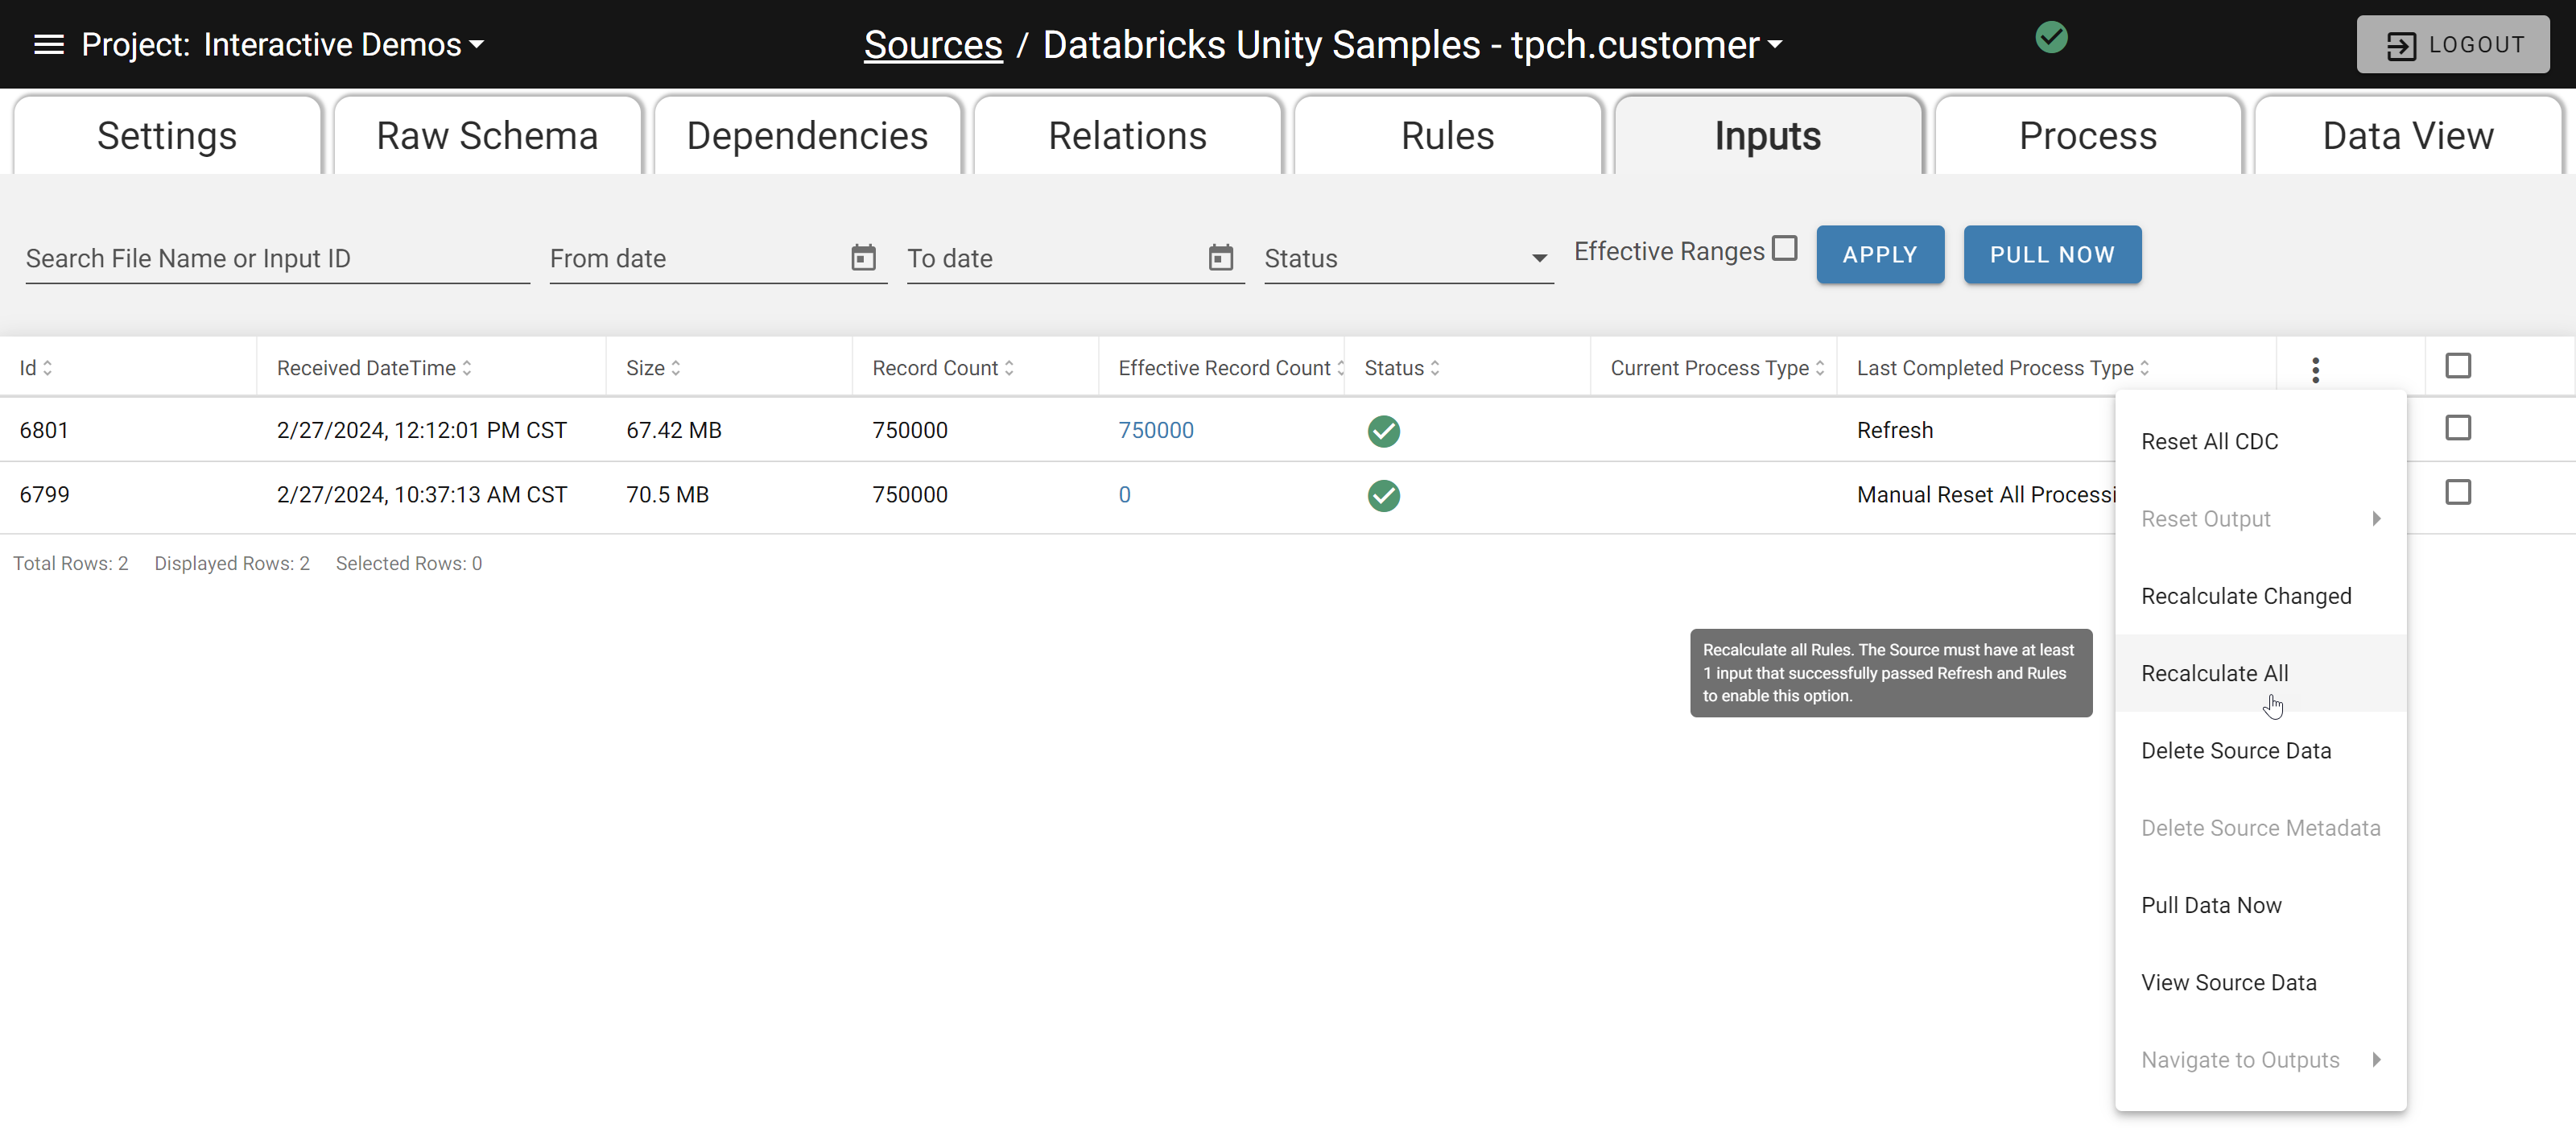Switch to the Data View tab
Screen dimensions: 2576x1128
click(2408, 135)
